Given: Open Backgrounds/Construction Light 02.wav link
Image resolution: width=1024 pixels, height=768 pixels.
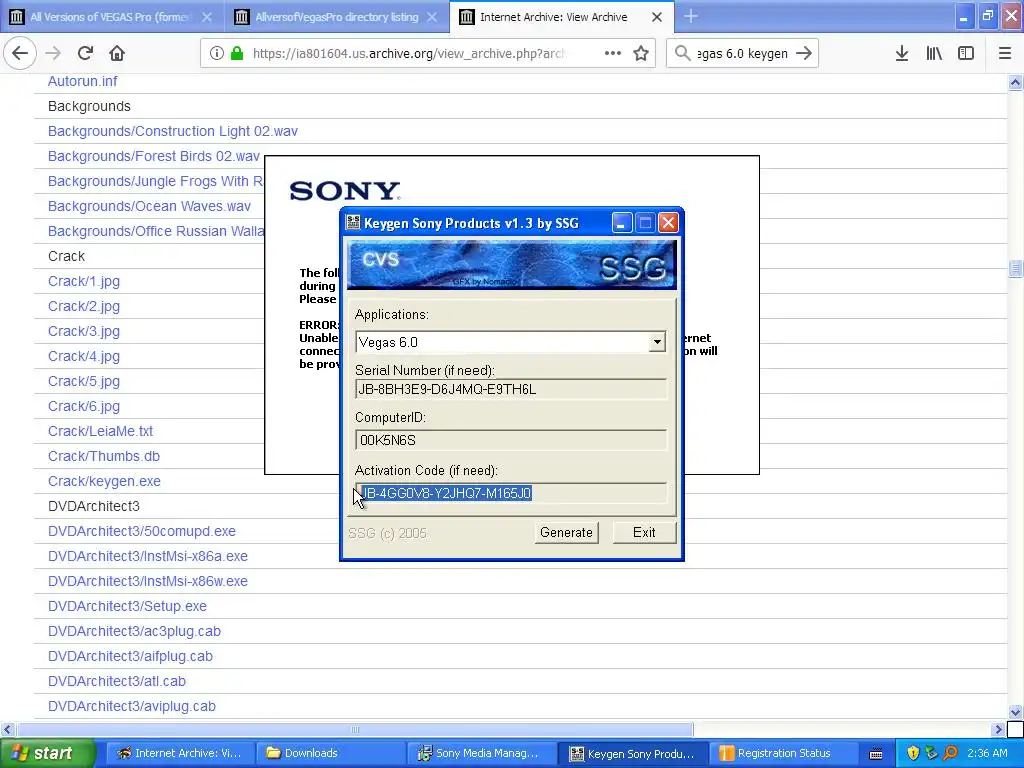Looking at the screenshot, I should point(172,131).
